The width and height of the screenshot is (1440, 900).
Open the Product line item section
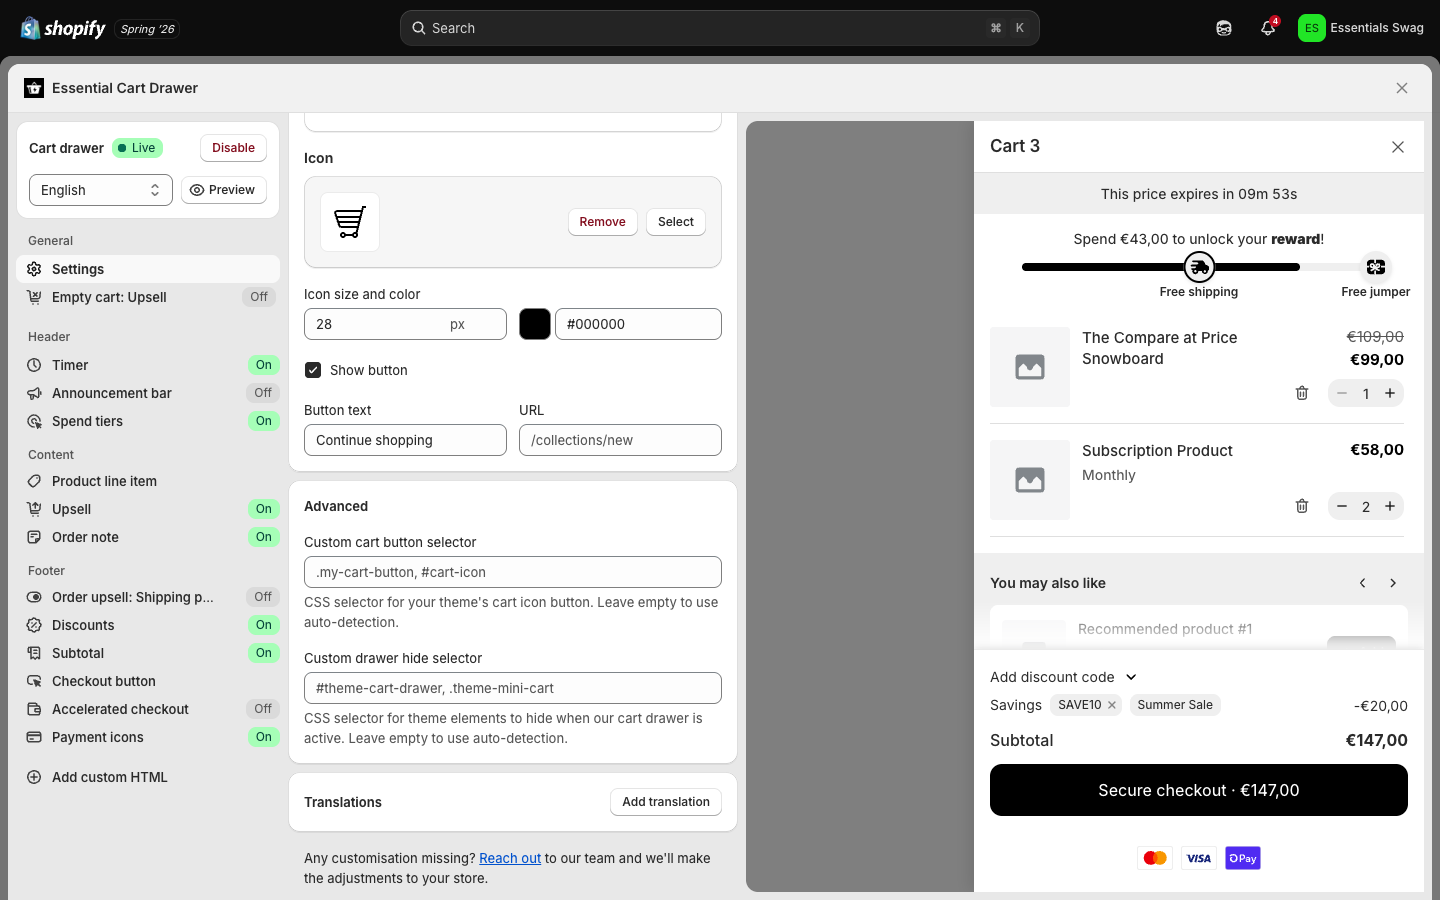click(148, 481)
